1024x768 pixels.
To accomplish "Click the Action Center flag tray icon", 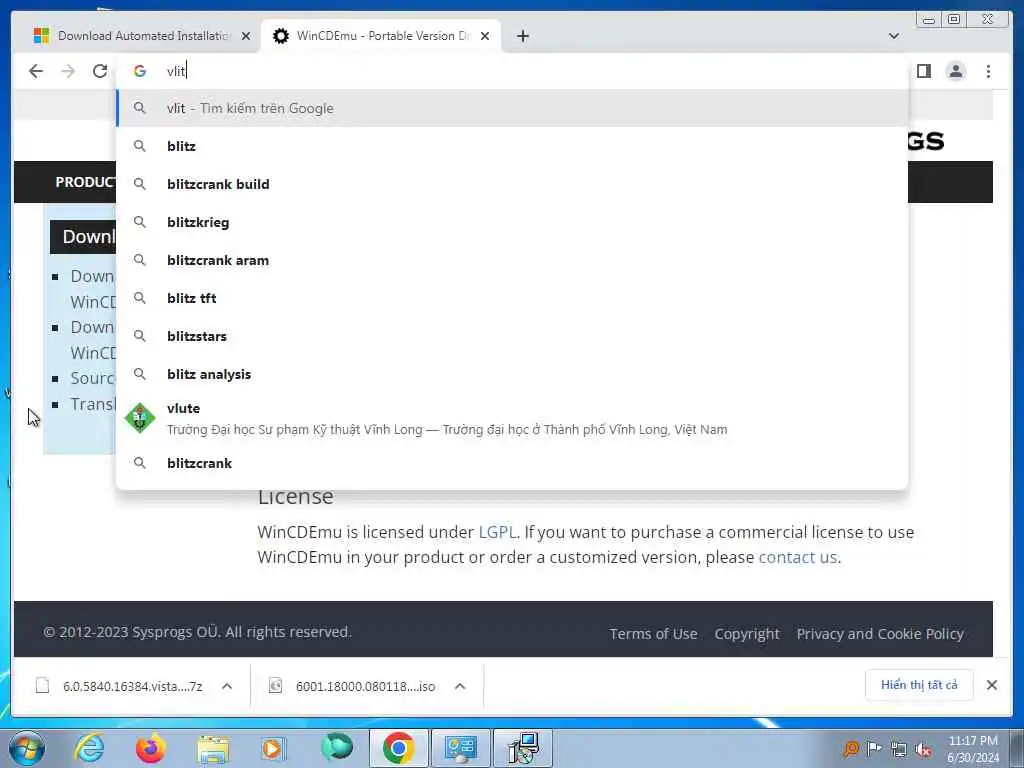I will 874,748.
